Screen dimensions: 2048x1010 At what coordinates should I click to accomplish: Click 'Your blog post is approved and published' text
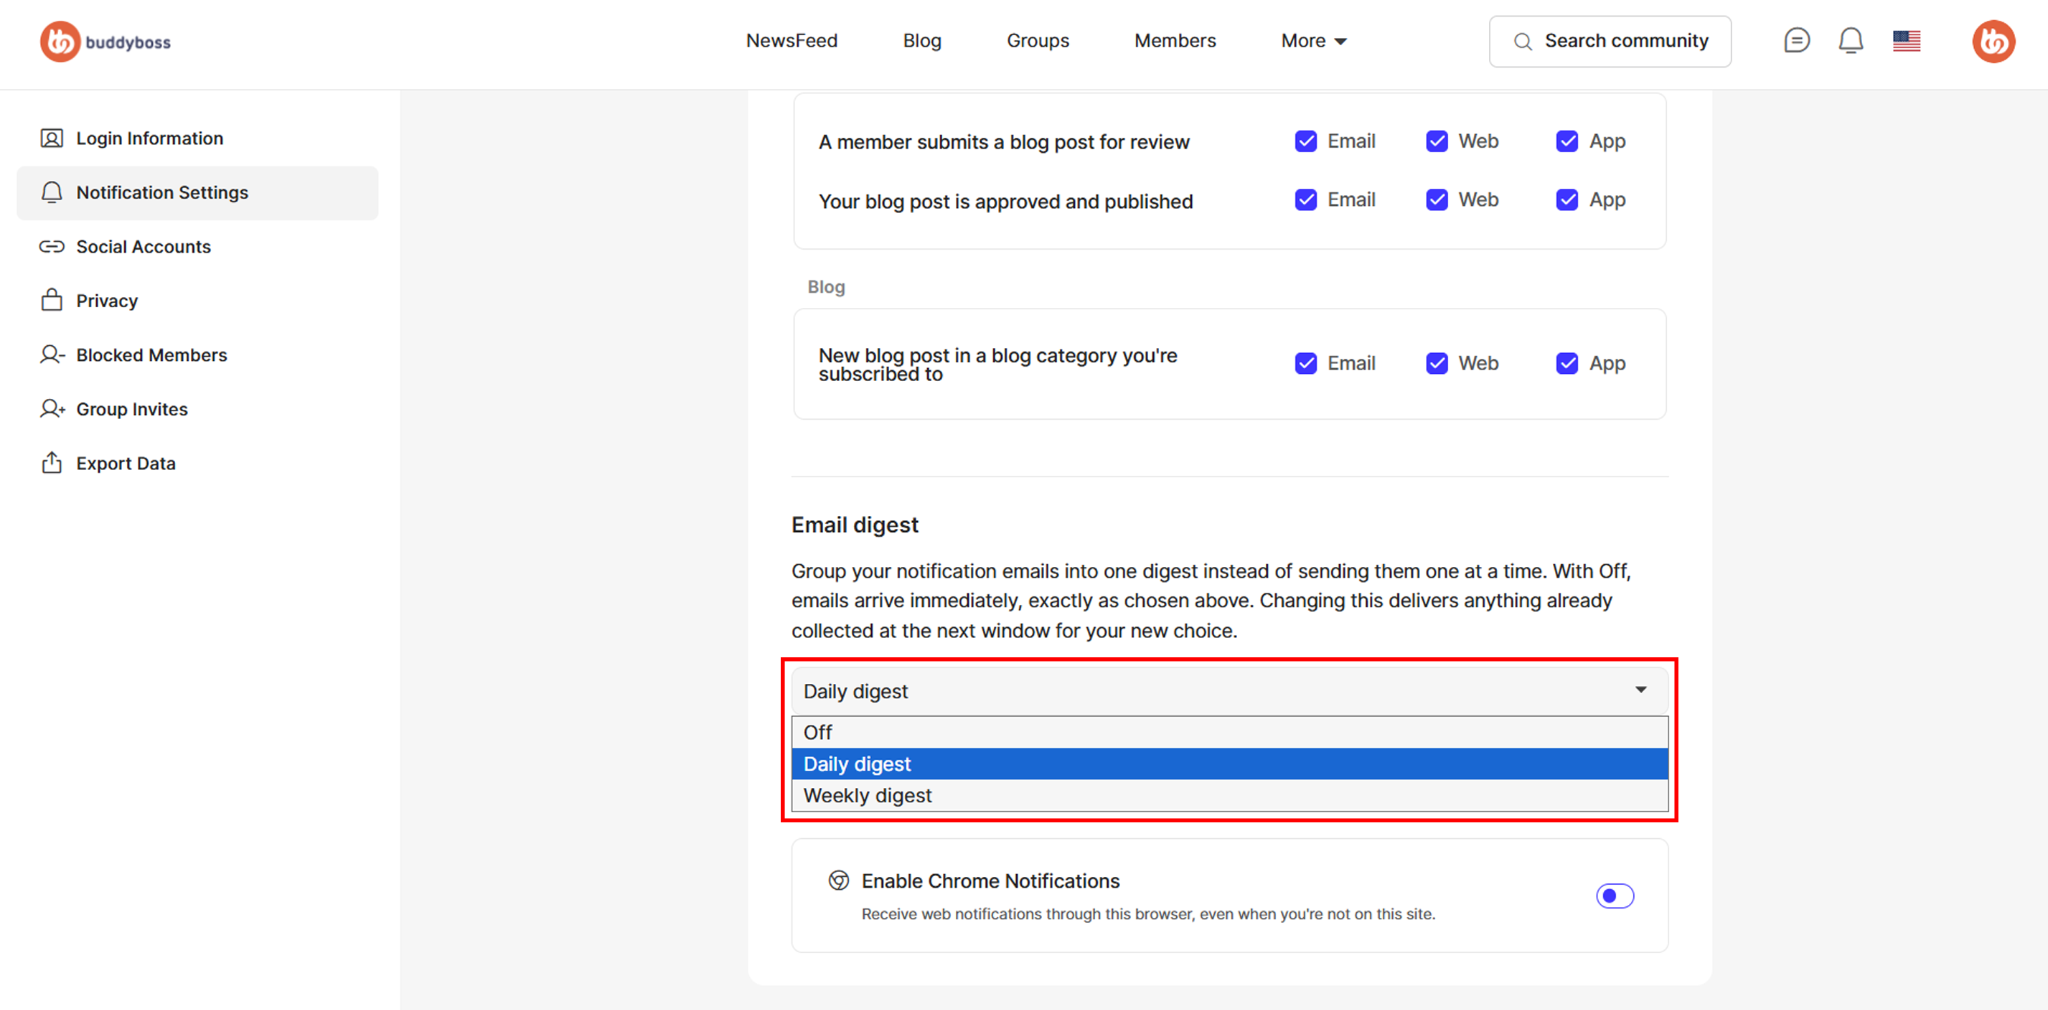1005,201
